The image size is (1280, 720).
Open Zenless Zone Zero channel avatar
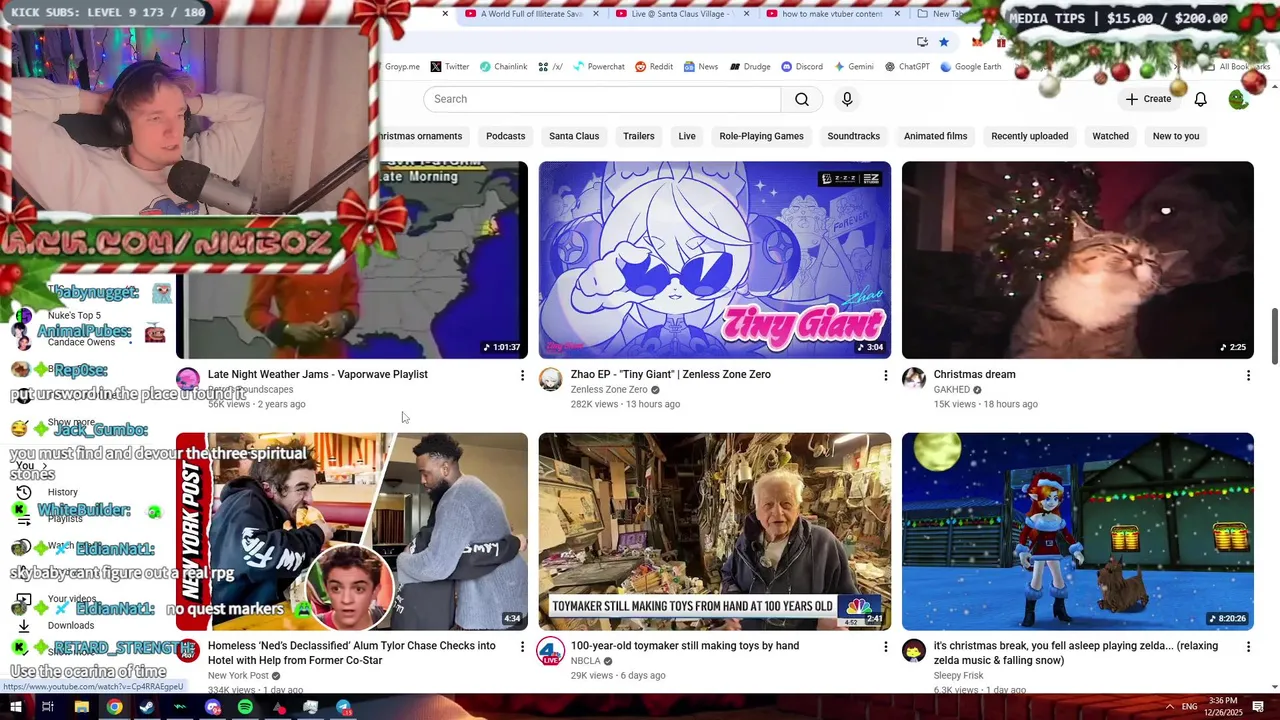pyautogui.click(x=551, y=379)
